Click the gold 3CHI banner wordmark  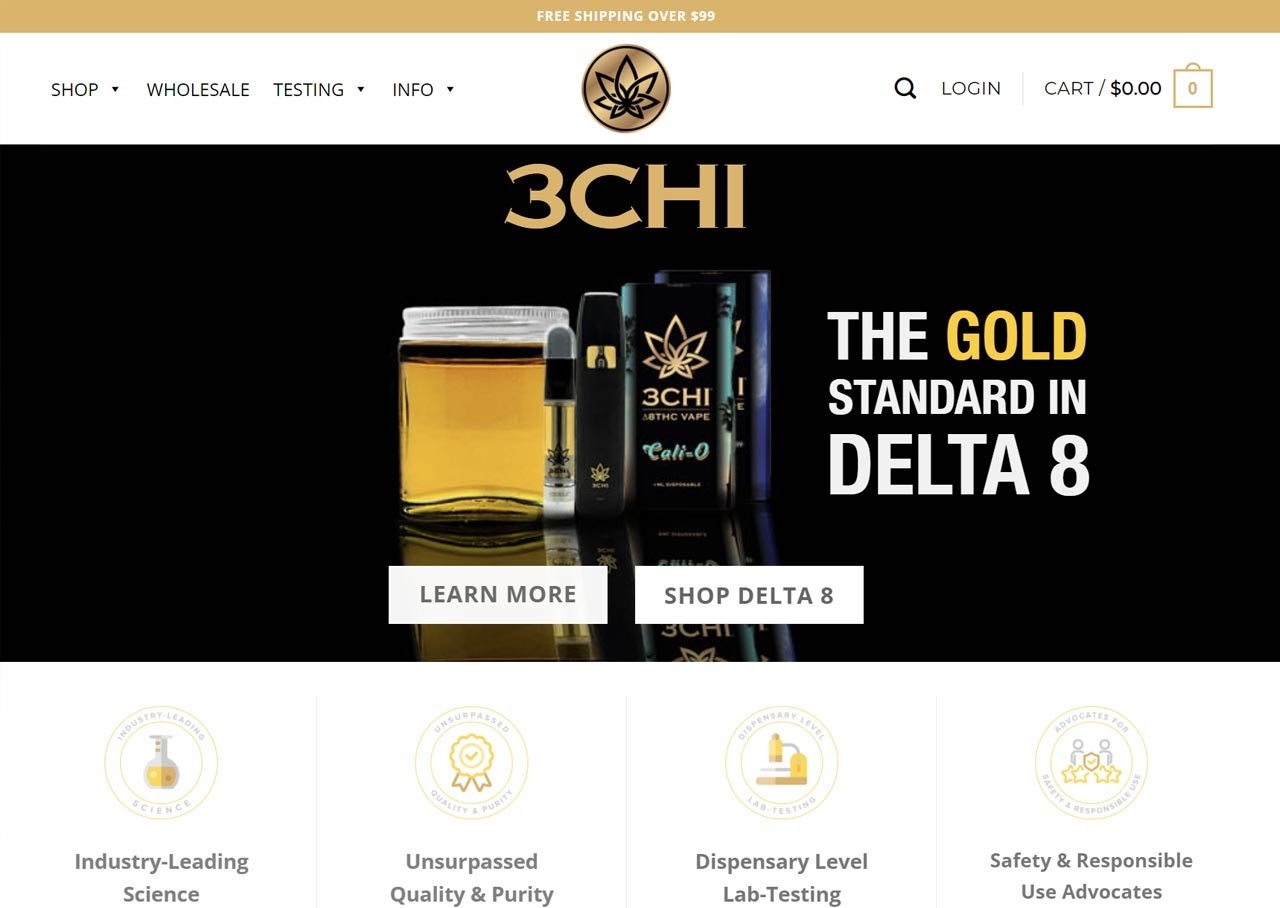(626, 197)
